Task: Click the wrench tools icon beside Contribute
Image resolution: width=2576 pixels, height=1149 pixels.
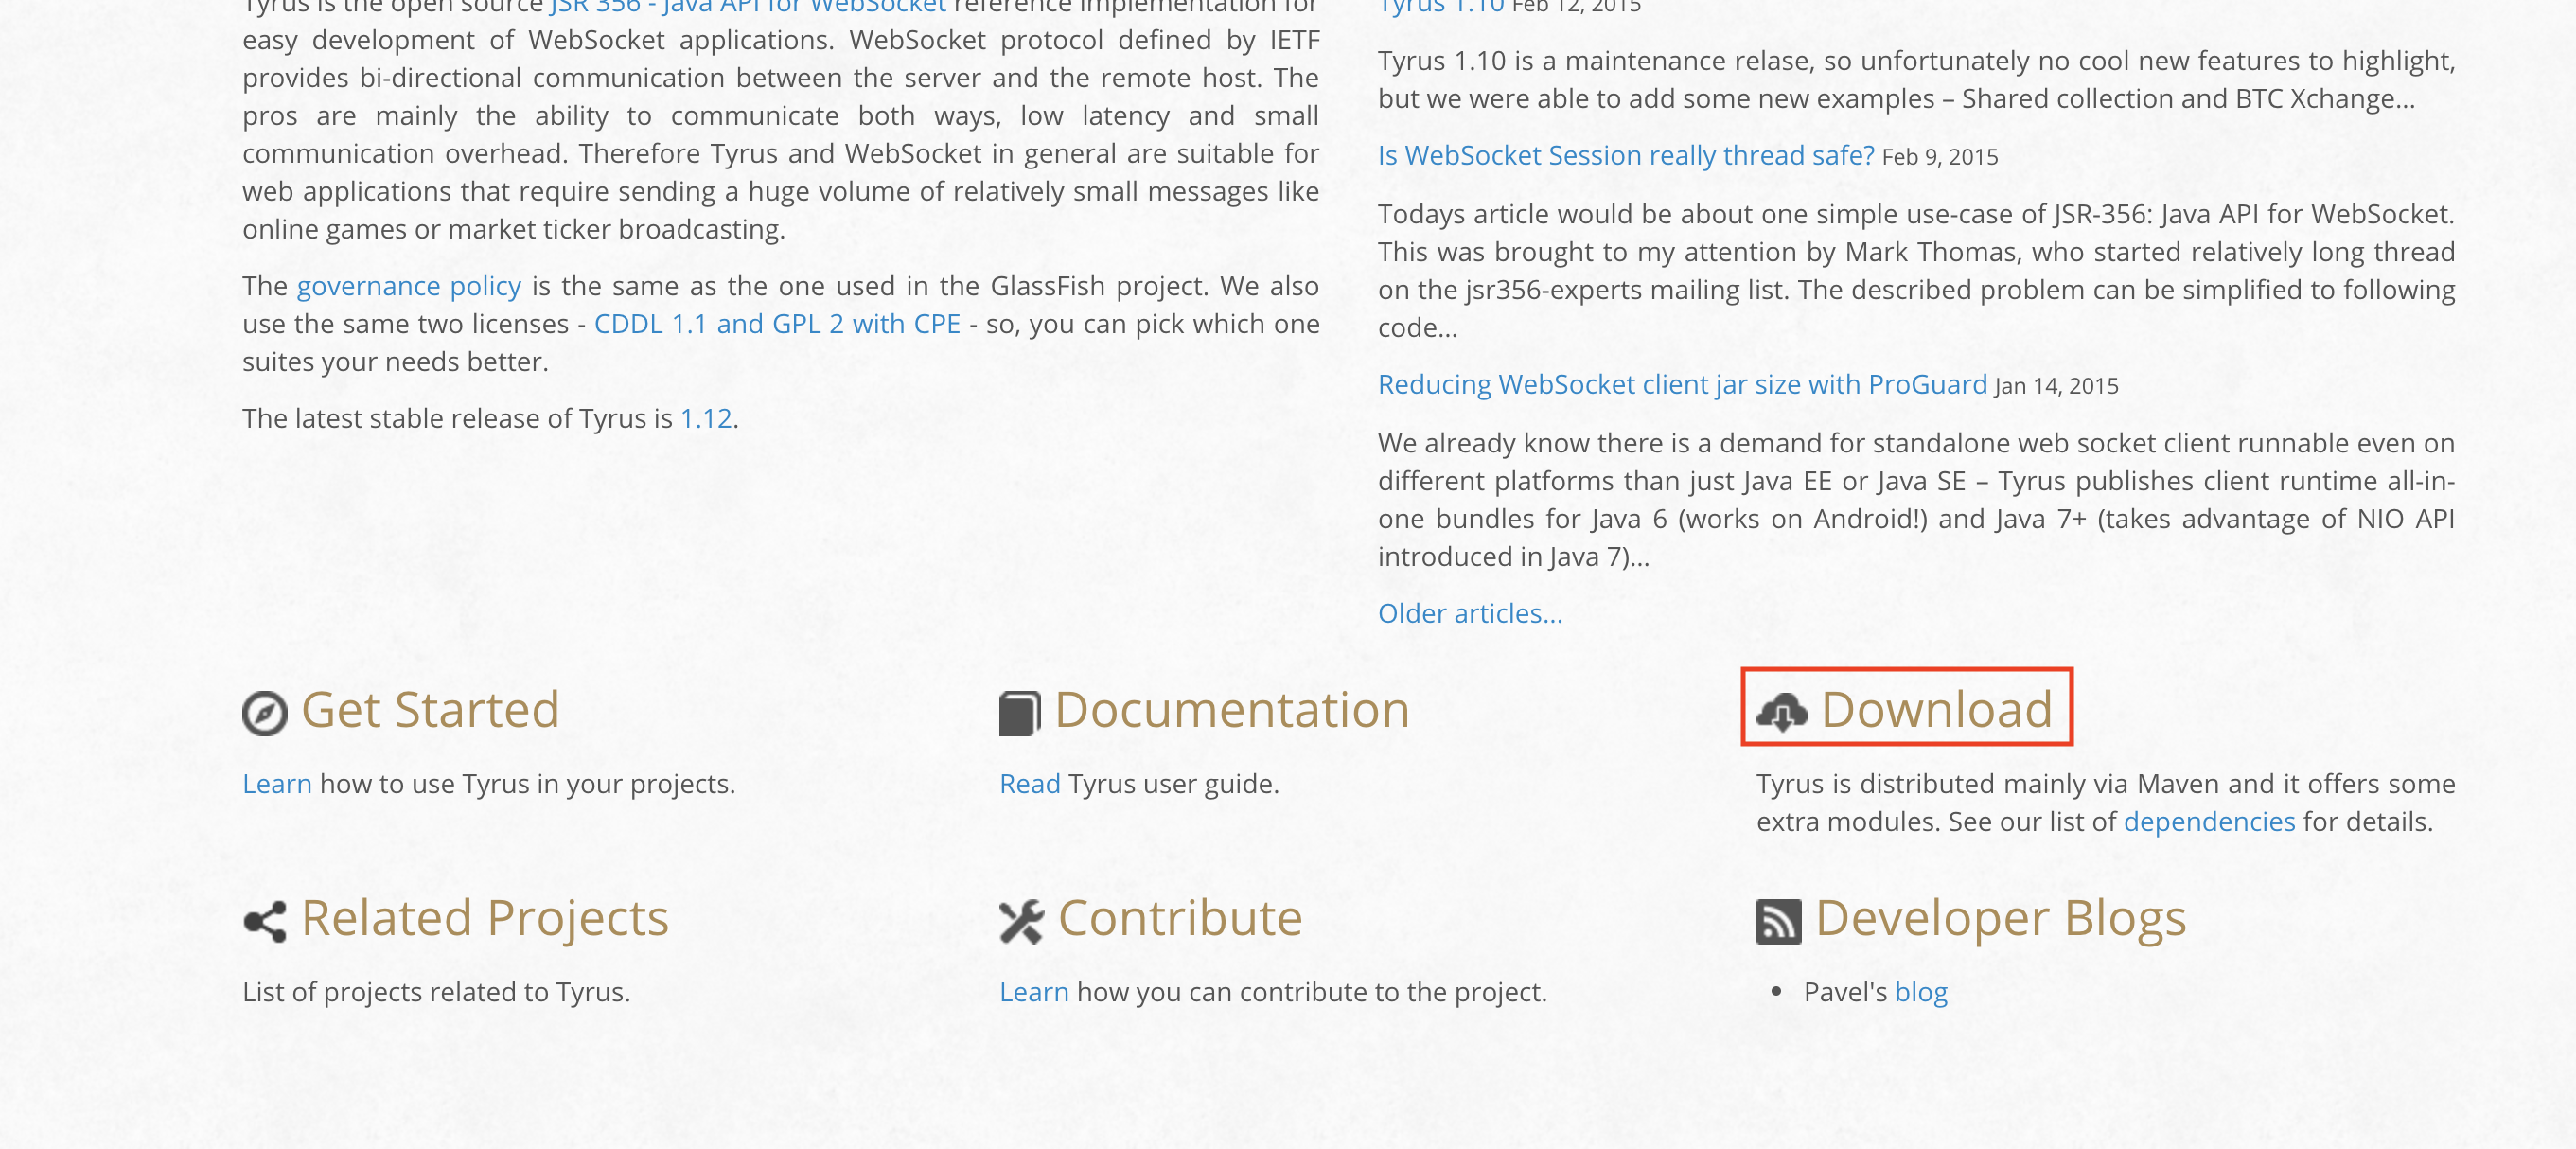Action: (1022, 921)
